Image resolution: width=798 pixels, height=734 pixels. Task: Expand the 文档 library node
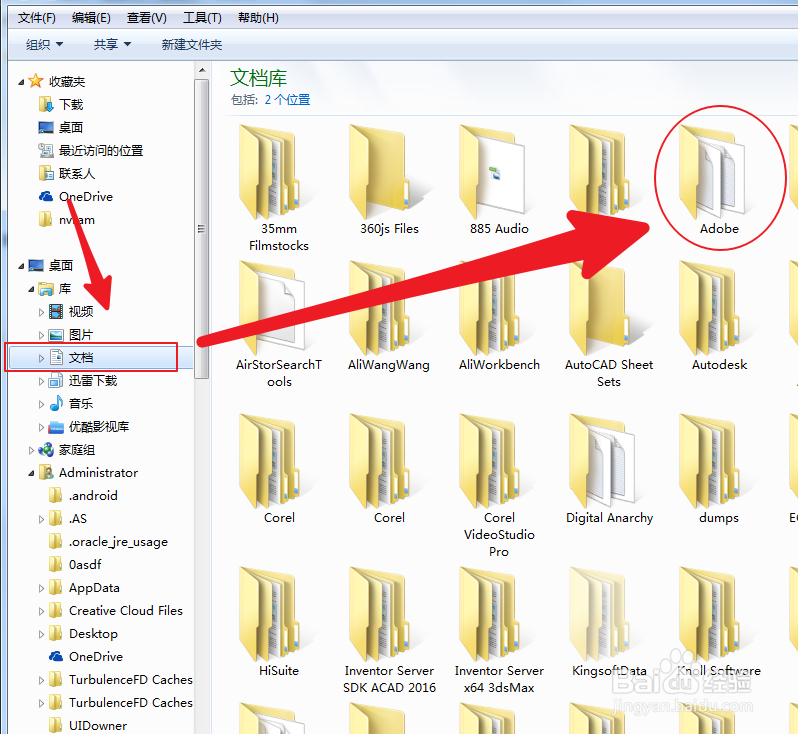click(41, 358)
